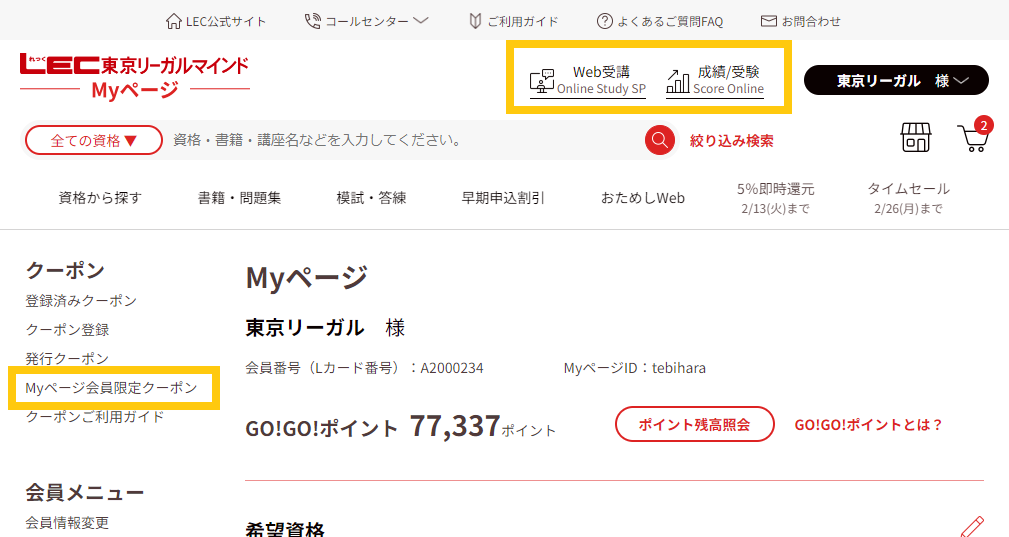
Task: Click the クーポン sidebar heading
Action: pyautogui.click(x=65, y=271)
